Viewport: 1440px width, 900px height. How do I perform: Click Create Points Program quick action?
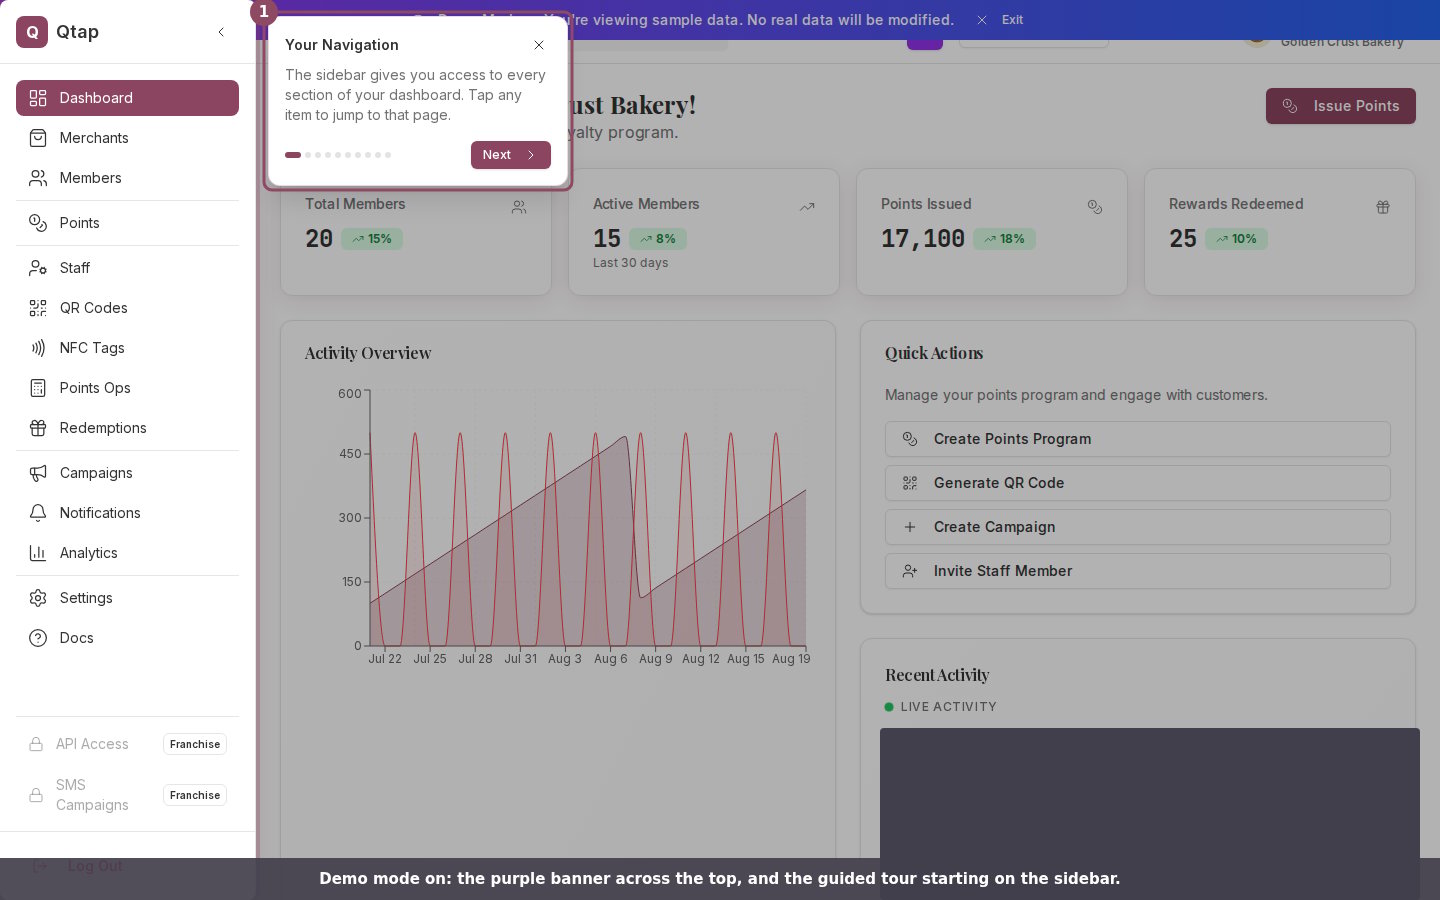pyautogui.click(x=1138, y=439)
